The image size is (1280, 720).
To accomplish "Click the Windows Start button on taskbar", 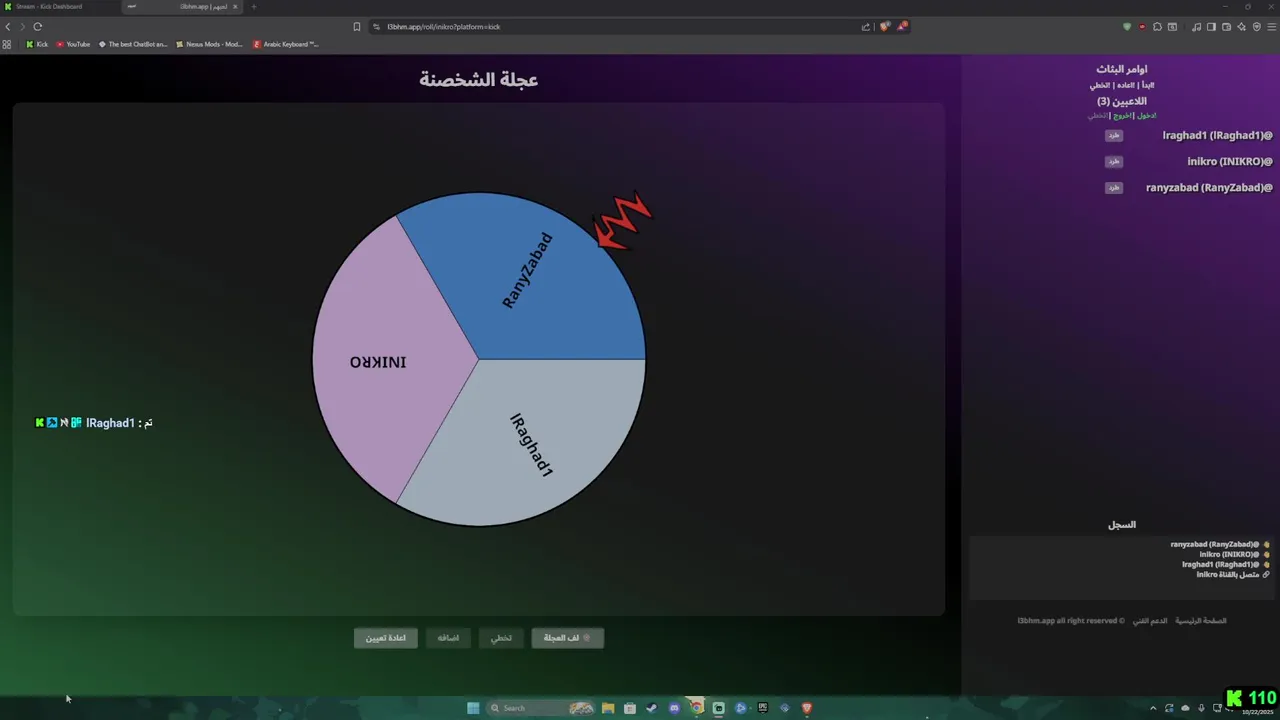I will 473,708.
